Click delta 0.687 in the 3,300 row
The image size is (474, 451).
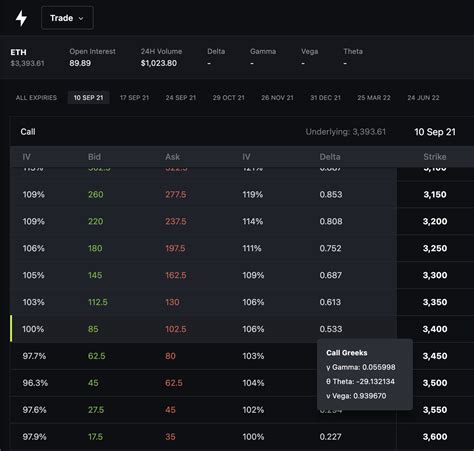point(330,275)
